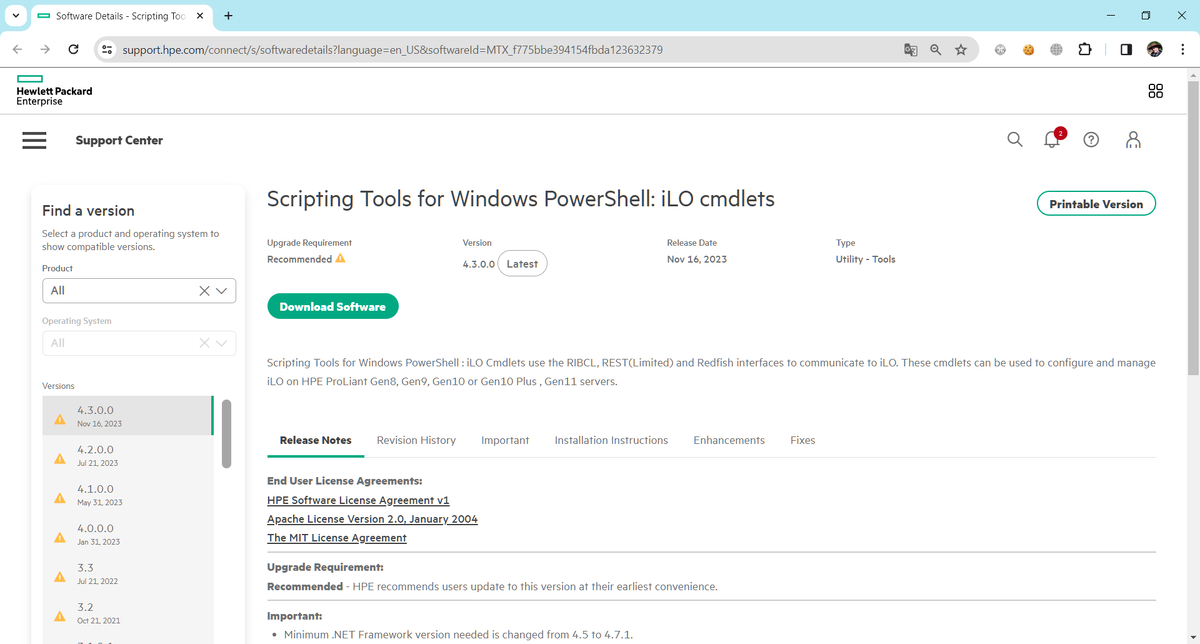
Task: Switch to the Fixes tab
Action: 802,440
